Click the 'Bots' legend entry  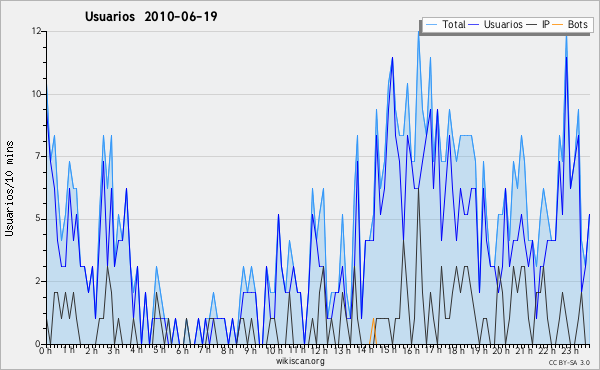coord(577,24)
